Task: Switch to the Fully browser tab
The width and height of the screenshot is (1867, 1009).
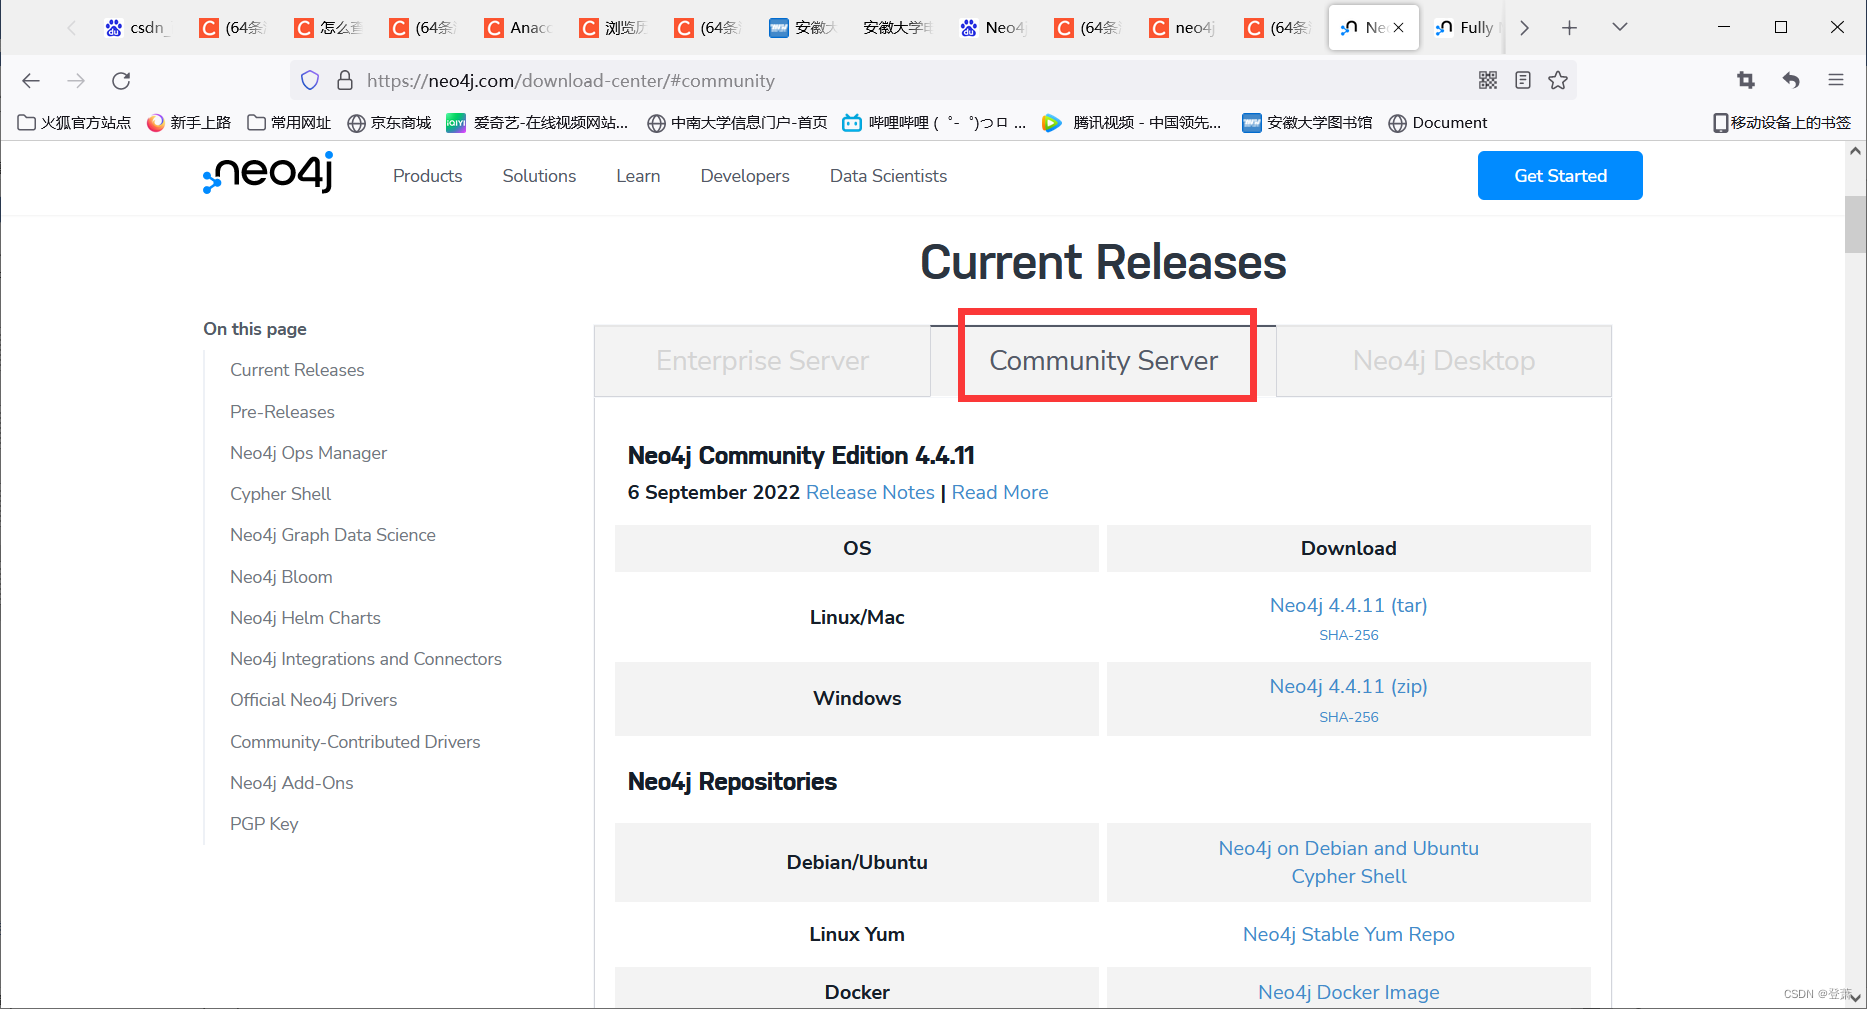Action: [1467, 28]
